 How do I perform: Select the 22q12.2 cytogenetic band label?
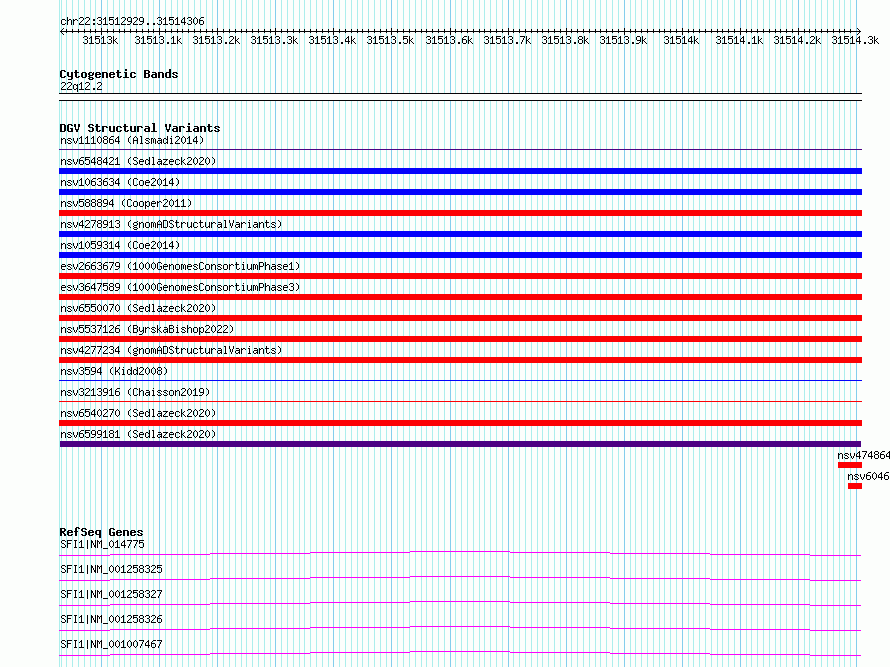click(81, 86)
